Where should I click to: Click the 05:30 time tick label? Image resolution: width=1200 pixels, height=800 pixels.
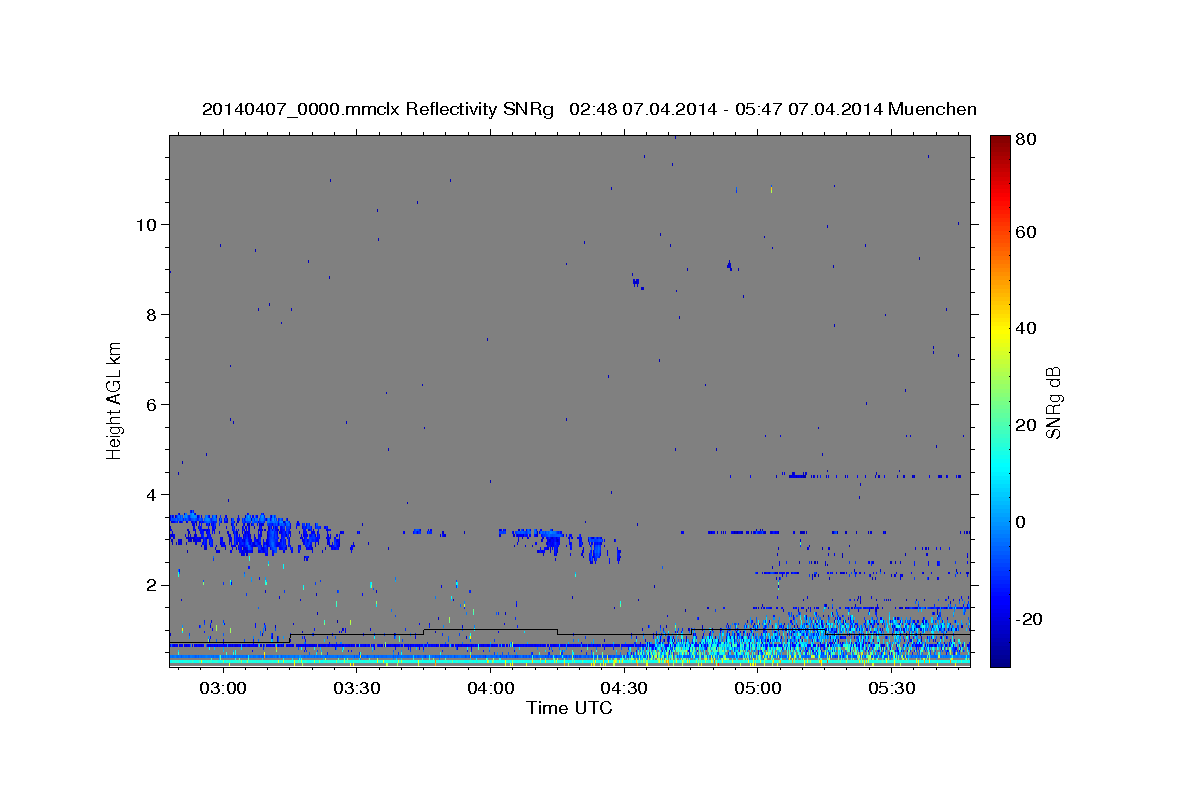click(893, 689)
